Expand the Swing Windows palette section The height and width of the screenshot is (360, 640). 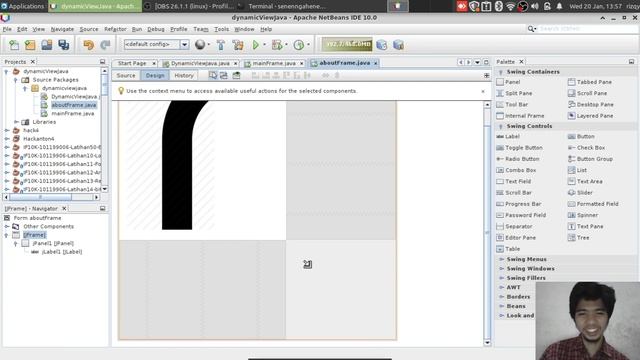(501, 269)
